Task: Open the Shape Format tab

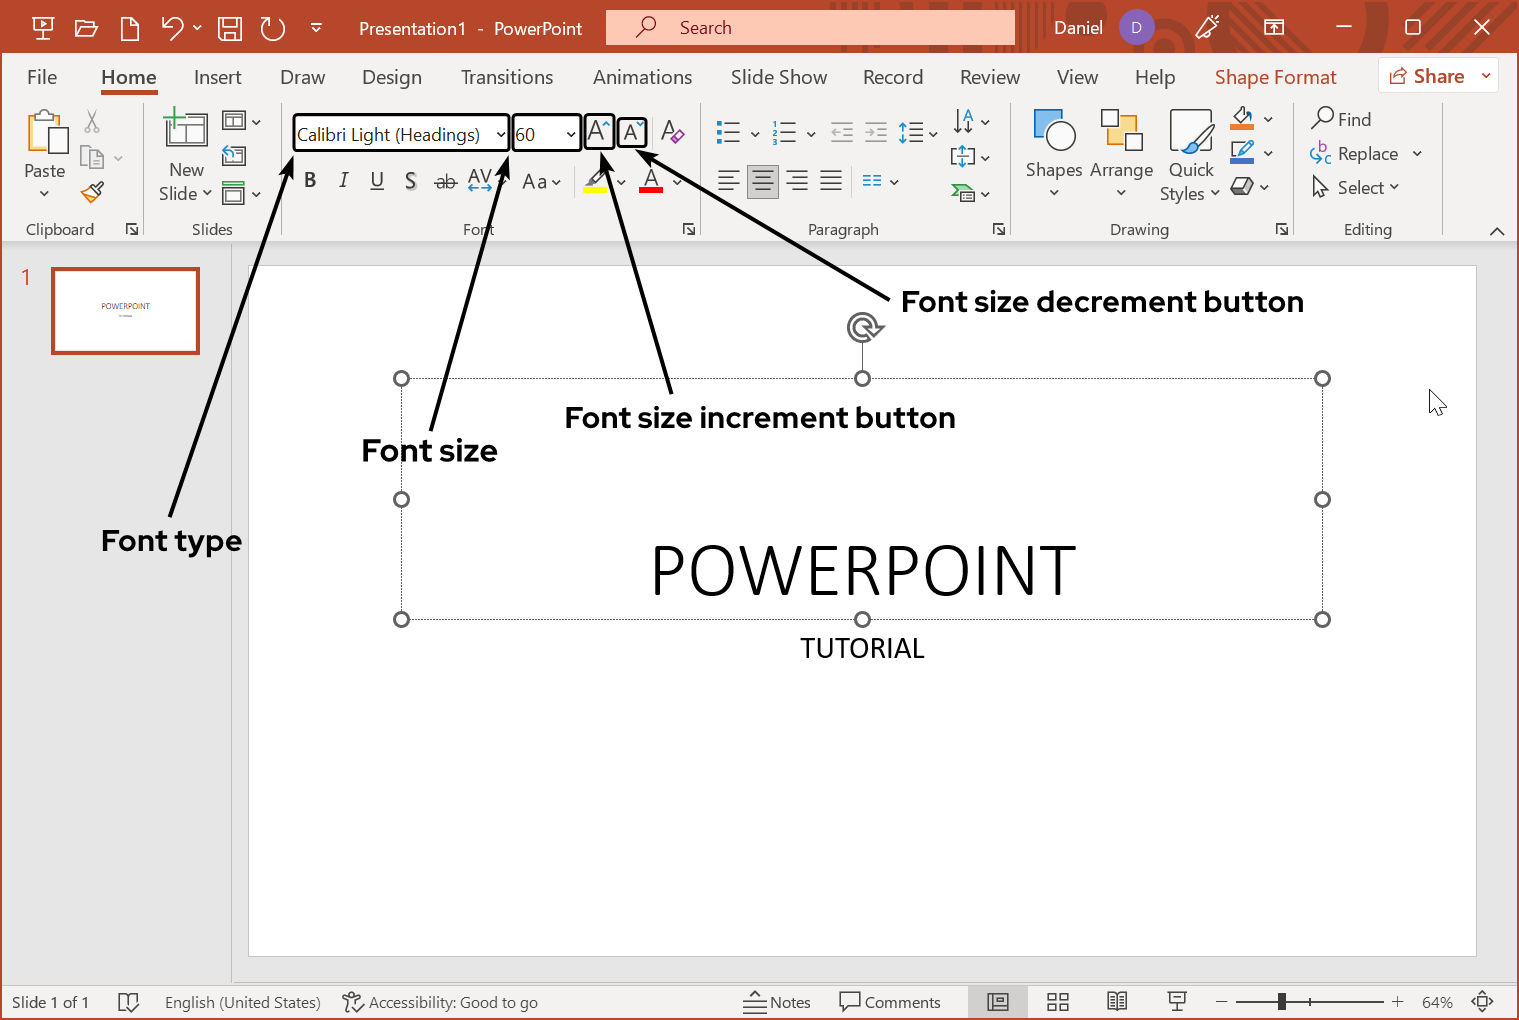Action: pos(1275,77)
